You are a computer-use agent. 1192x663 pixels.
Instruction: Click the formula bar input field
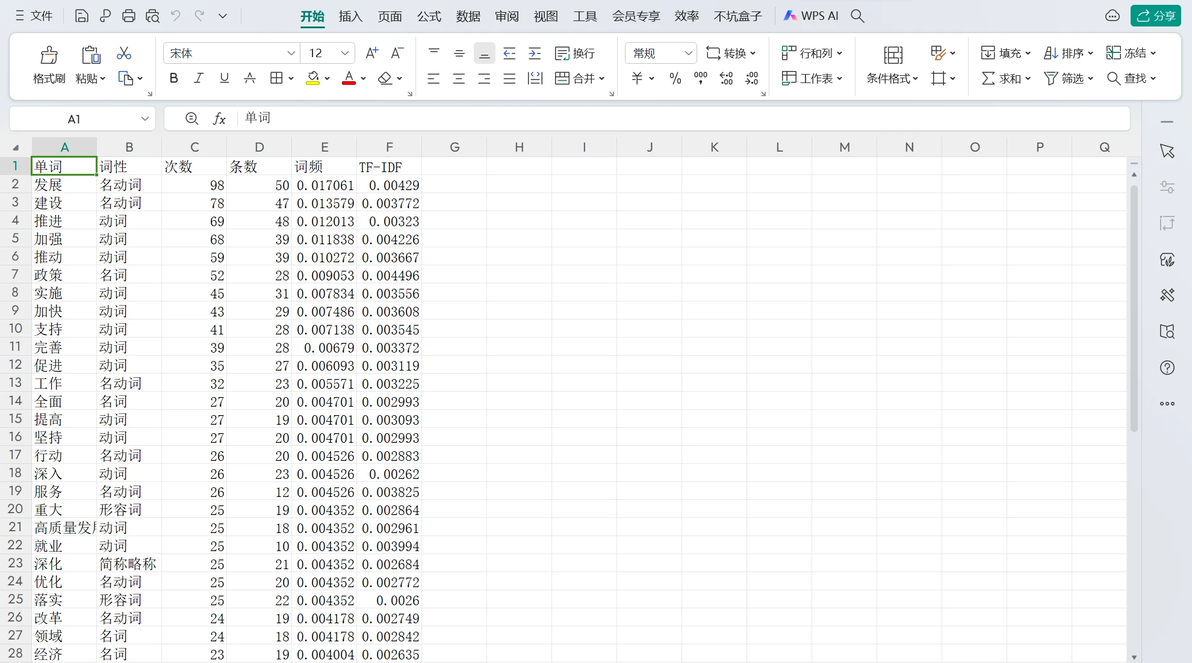pos(684,119)
